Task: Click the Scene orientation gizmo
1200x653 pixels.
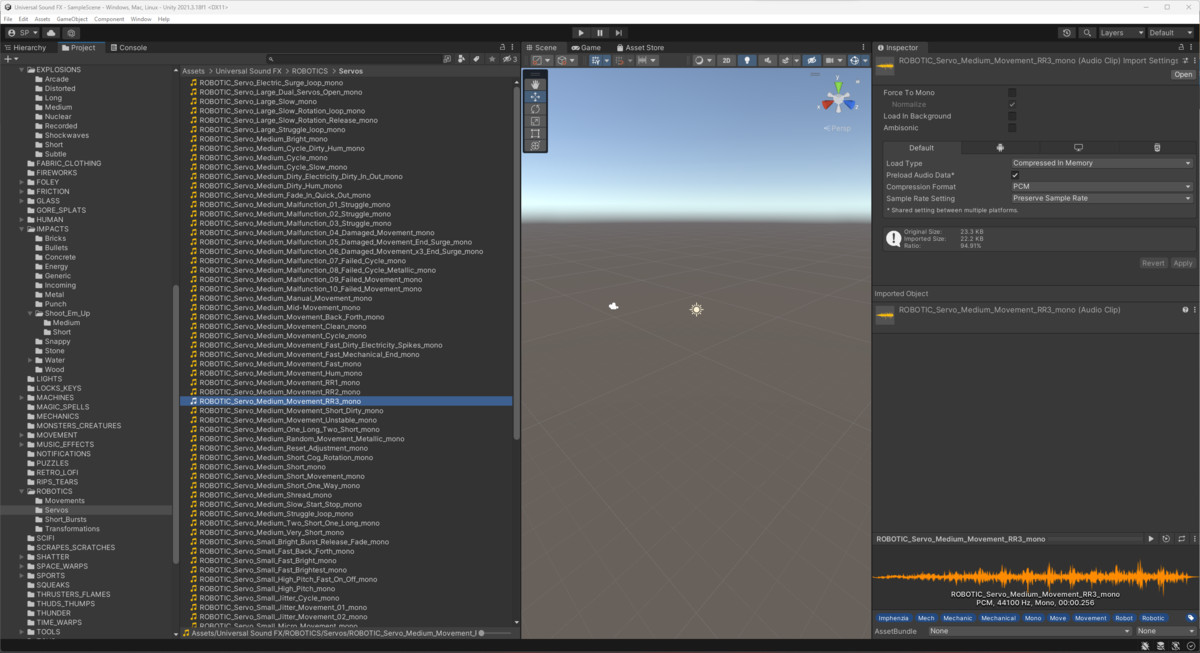Action: coord(836,100)
